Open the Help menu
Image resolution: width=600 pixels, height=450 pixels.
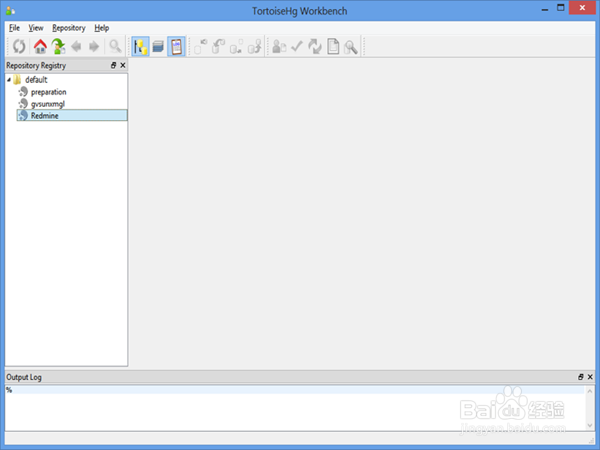pyautogui.click(x=102, y=28)
